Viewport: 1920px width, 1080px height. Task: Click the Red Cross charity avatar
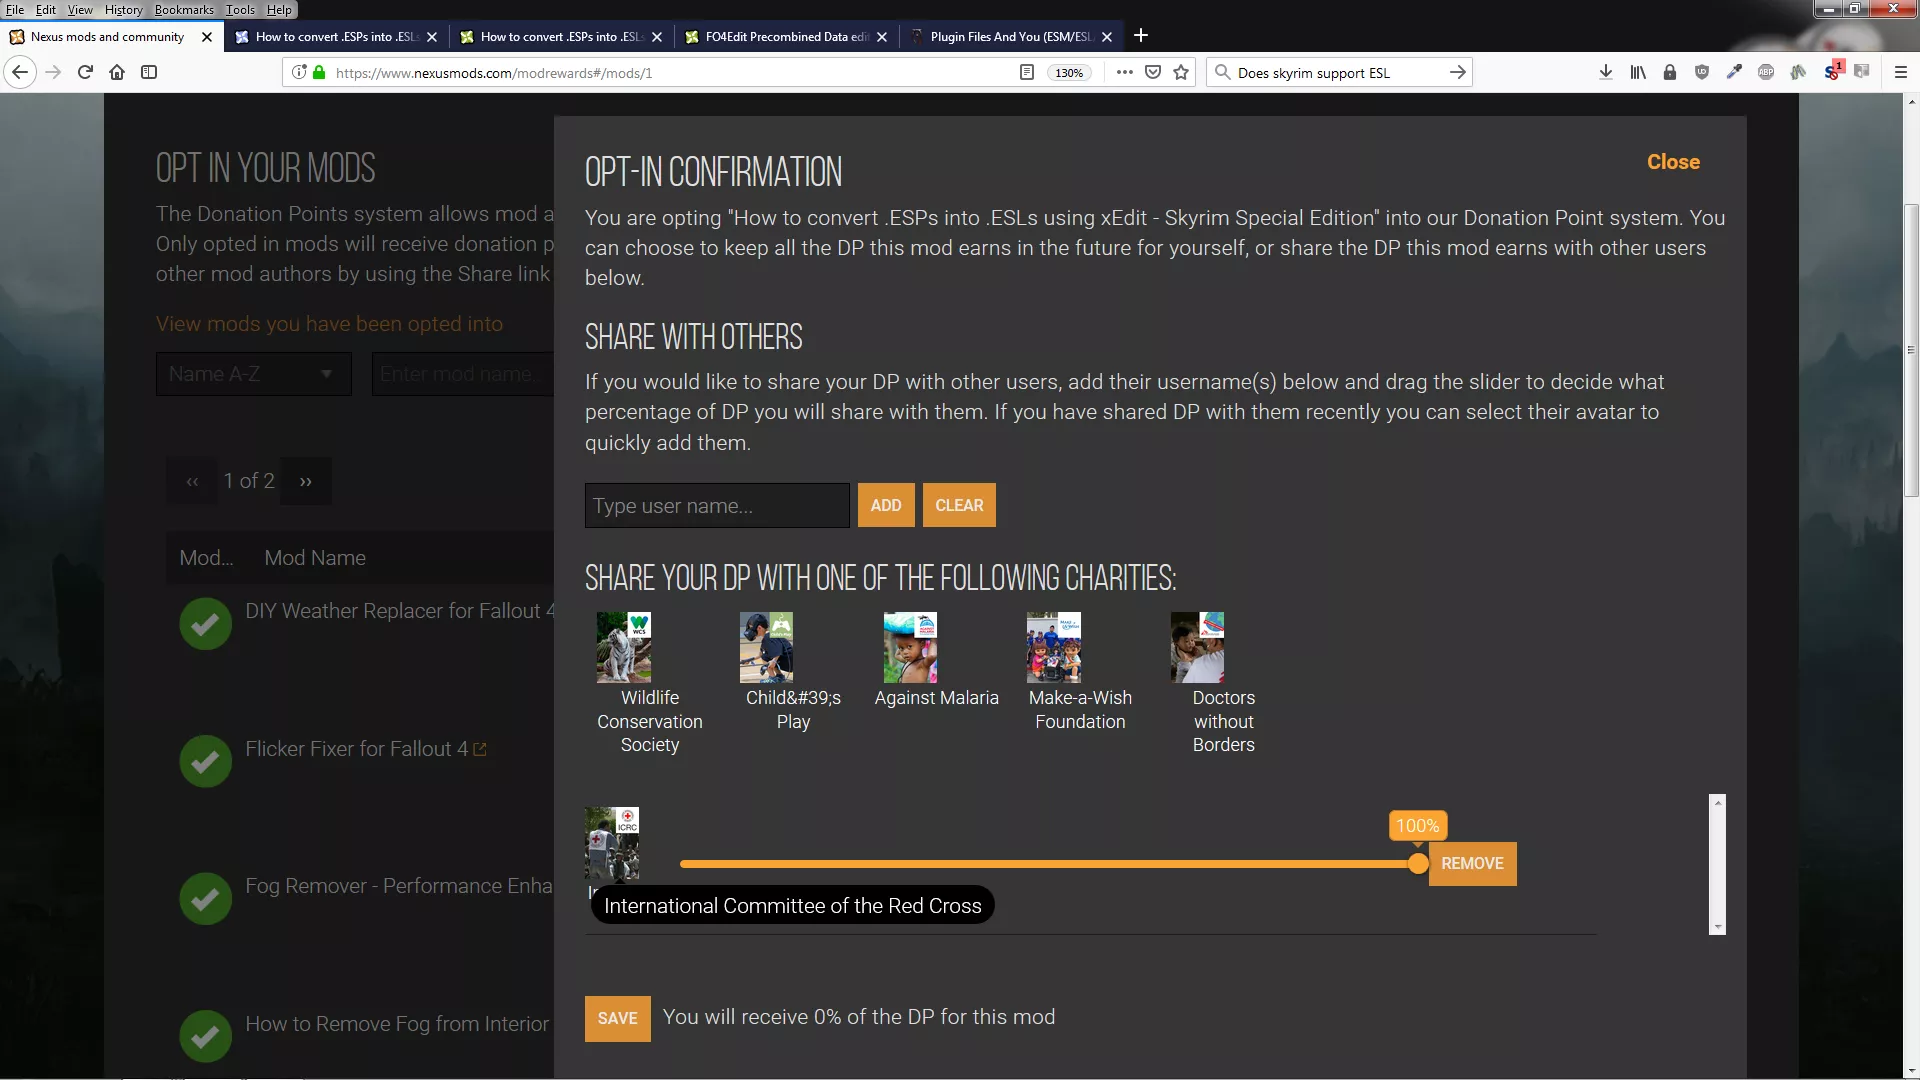612,843
